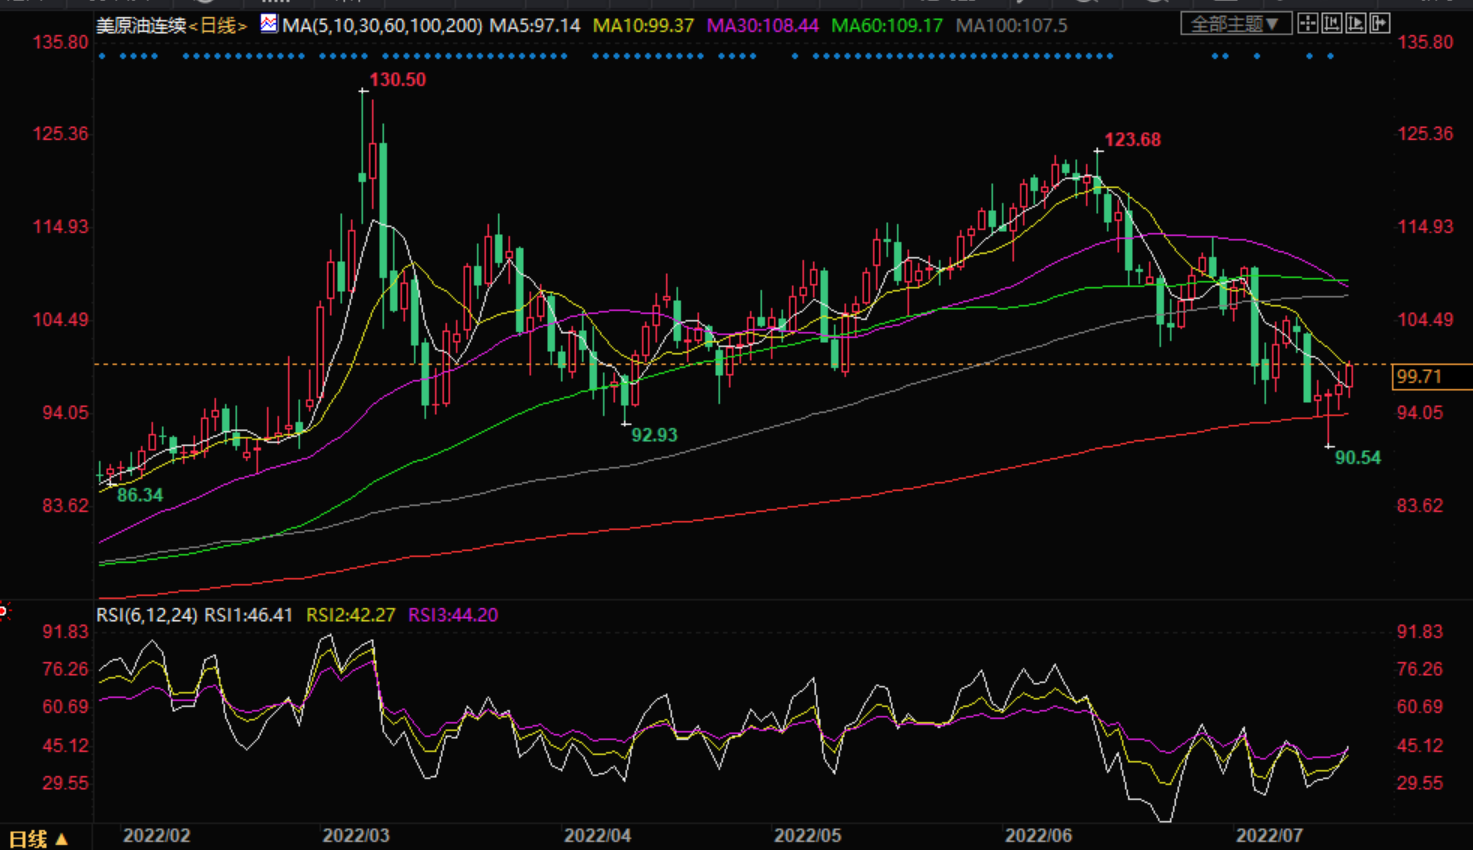Click the play-forward axis icon
The width and height of the screenshot is (1473, 850).
(1355, 23)
